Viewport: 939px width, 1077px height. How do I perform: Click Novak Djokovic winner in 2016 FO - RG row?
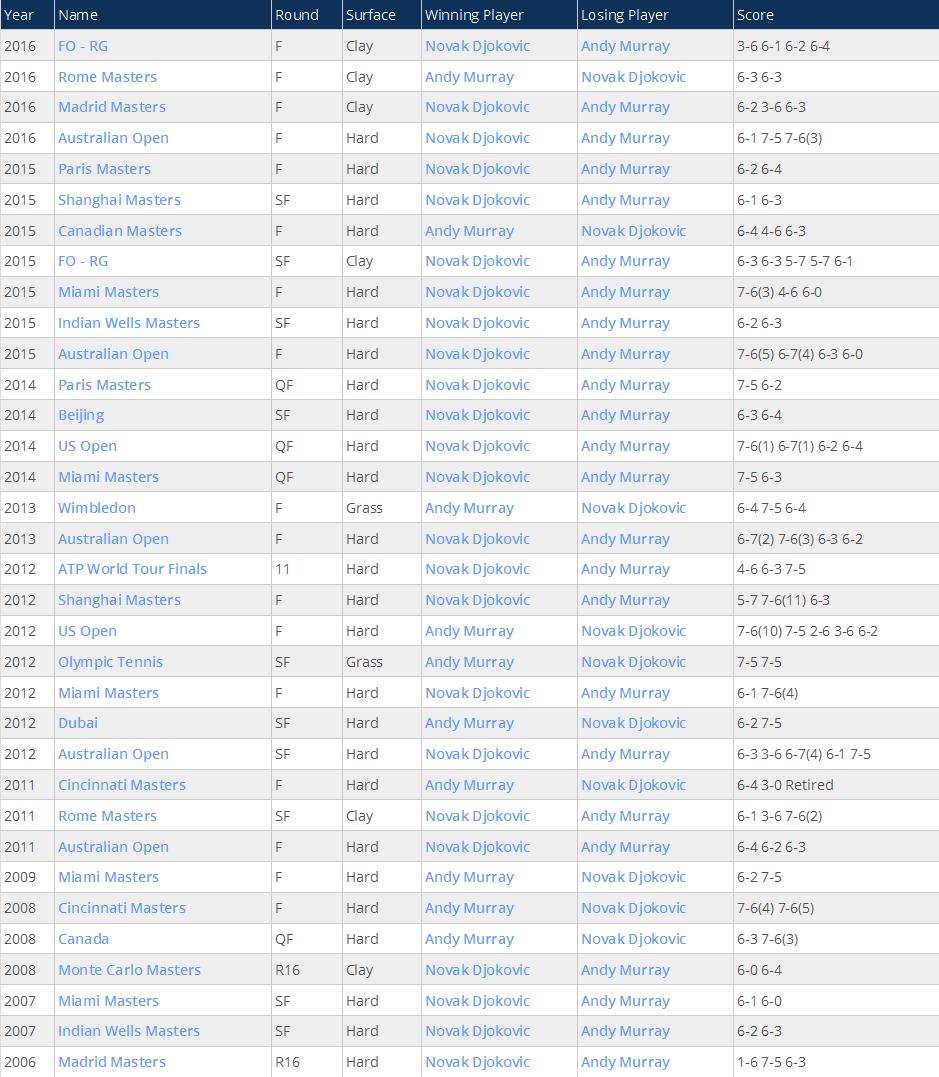point(477,46)
